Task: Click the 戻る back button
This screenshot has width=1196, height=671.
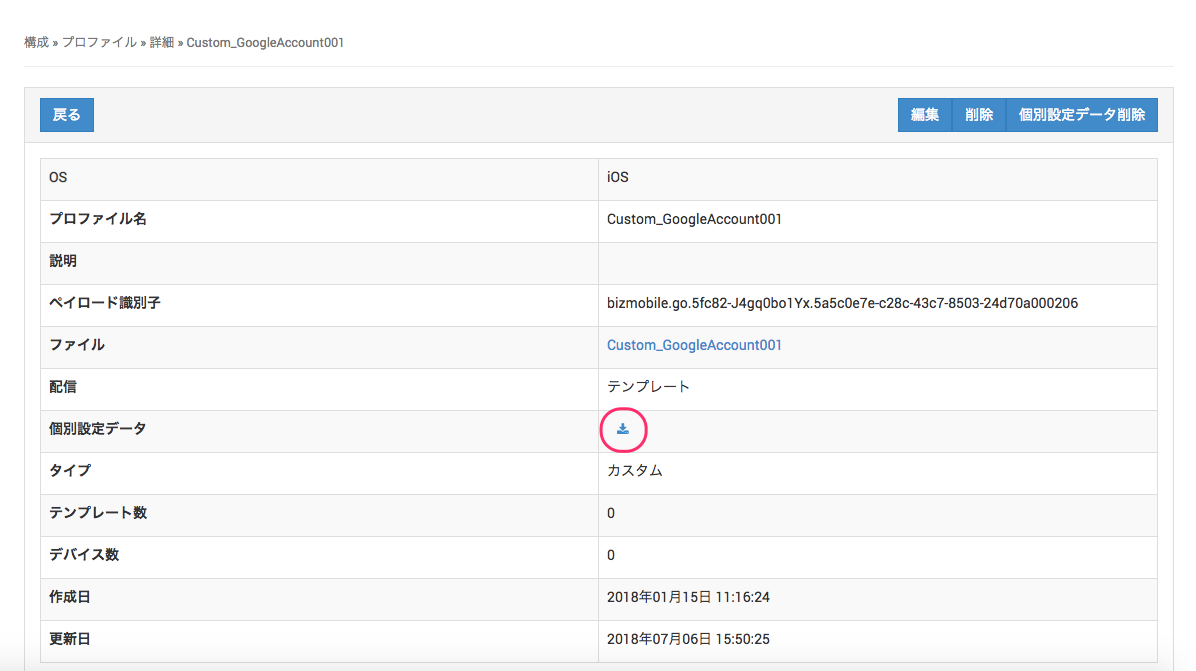Action: tap(67, 115)
